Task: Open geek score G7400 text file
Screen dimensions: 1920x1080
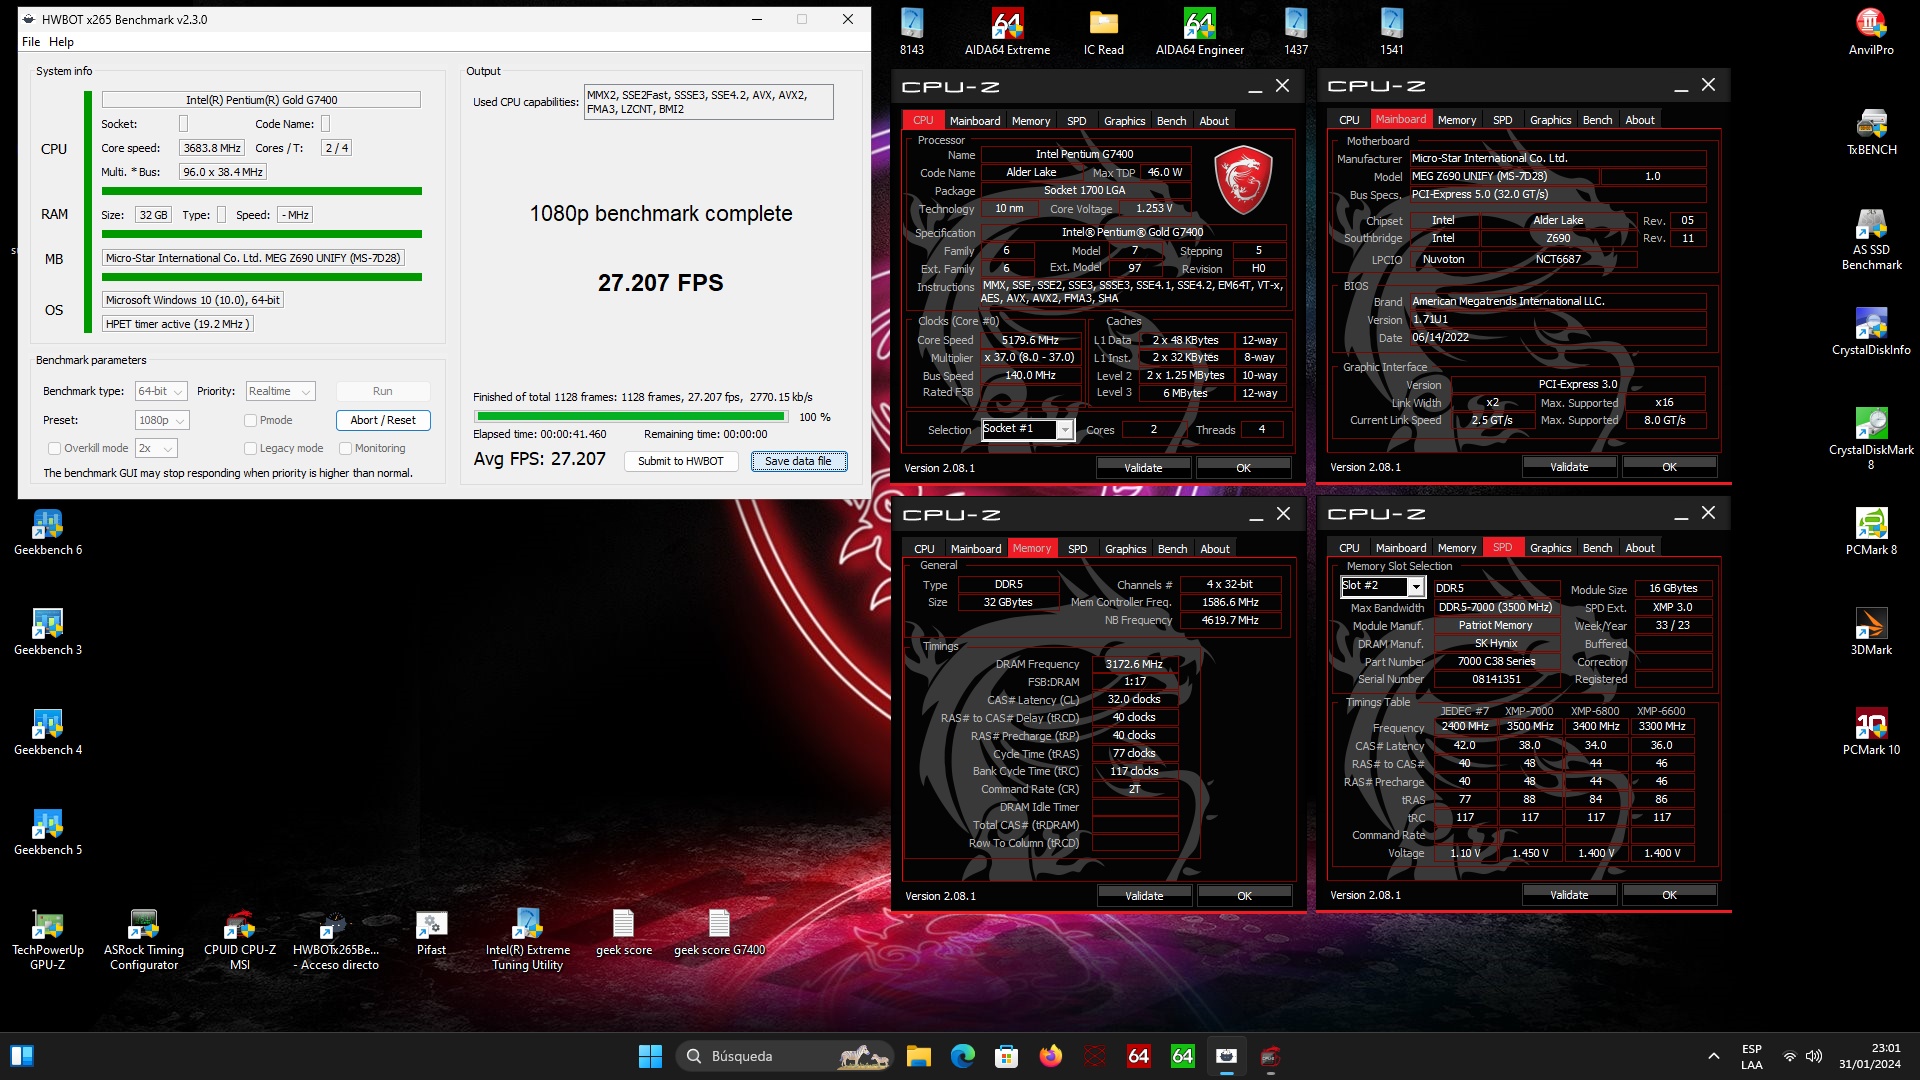Action: pyautogui.click(x=719, y=932)
